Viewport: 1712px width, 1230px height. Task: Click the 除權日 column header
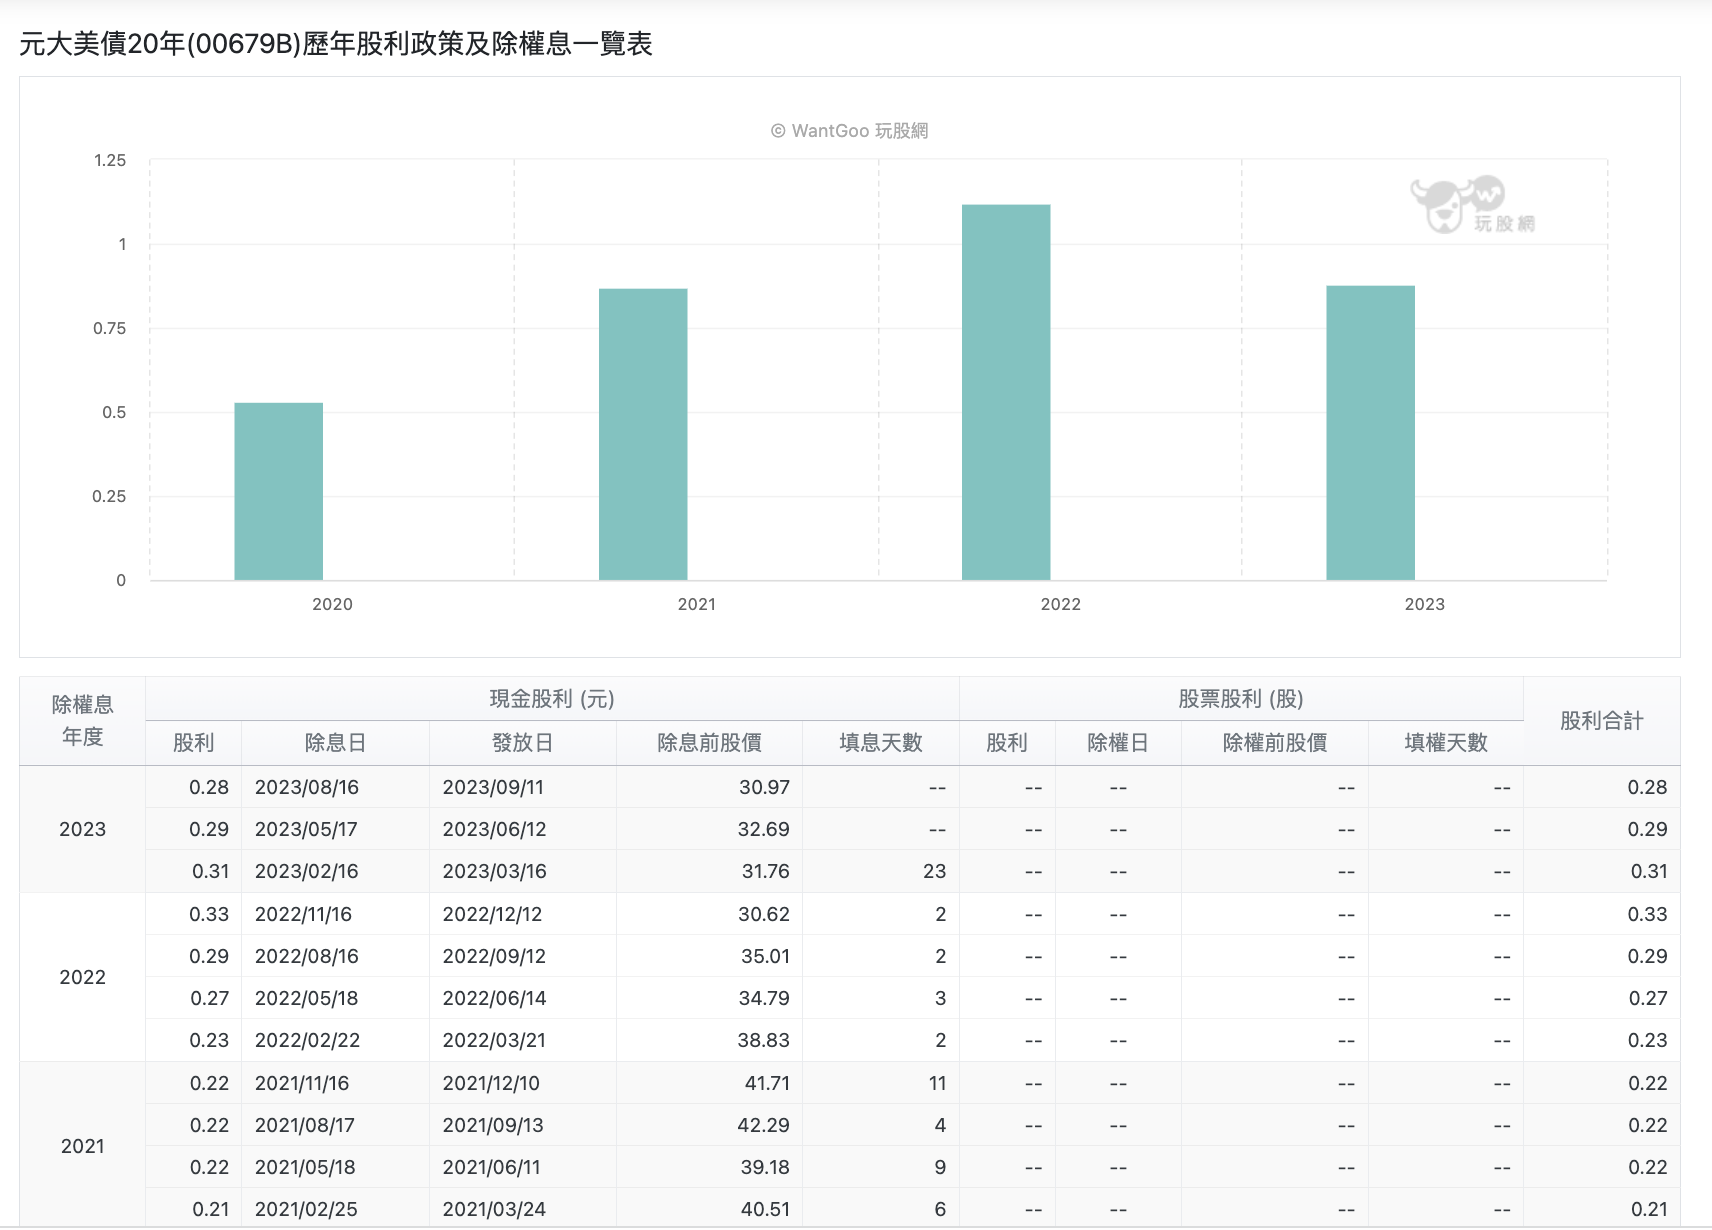(1118, 743)
